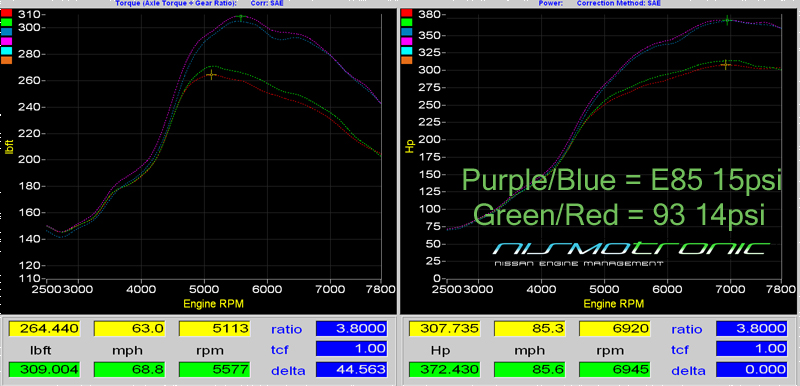This screenshot has height=386, width=800.
Task: Click the green run swatch beside power graph
Action: [407, 22]
